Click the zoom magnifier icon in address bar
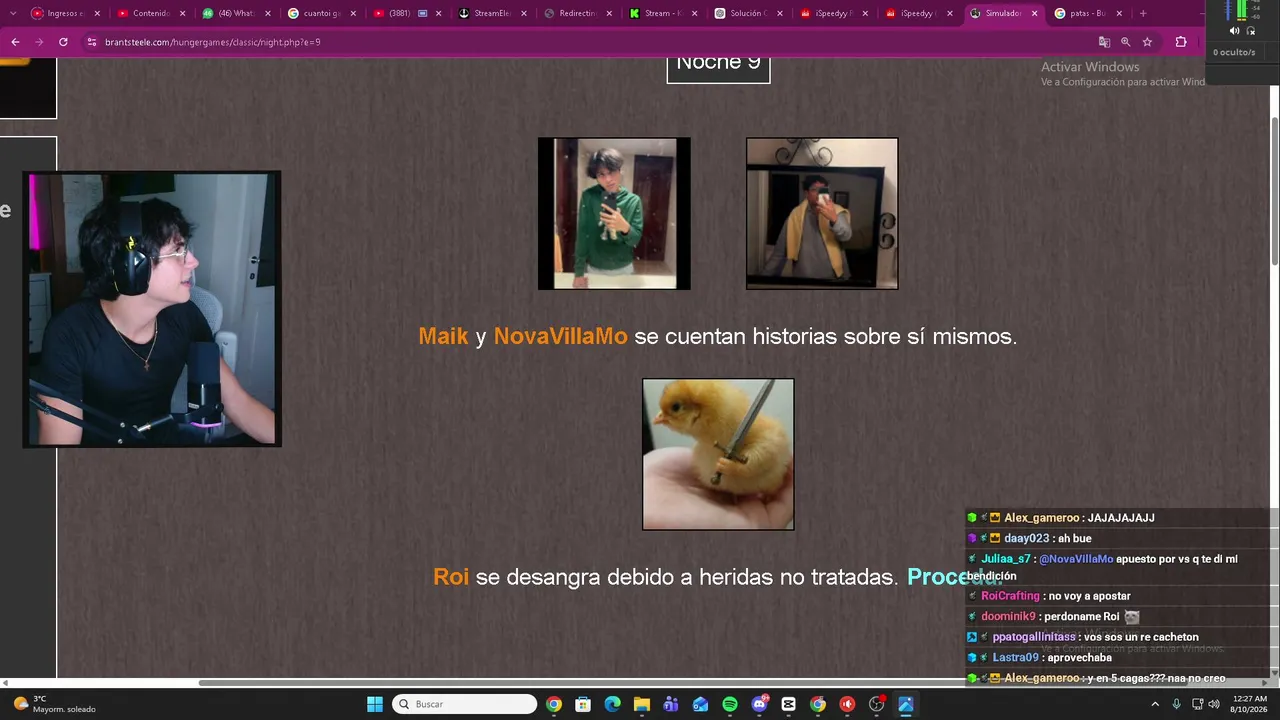 (1125, 42)
